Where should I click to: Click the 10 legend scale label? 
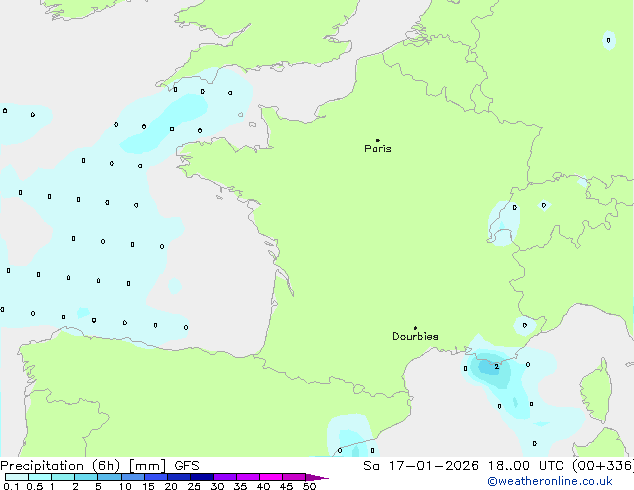pyautogui.click(x=125, y=486)
